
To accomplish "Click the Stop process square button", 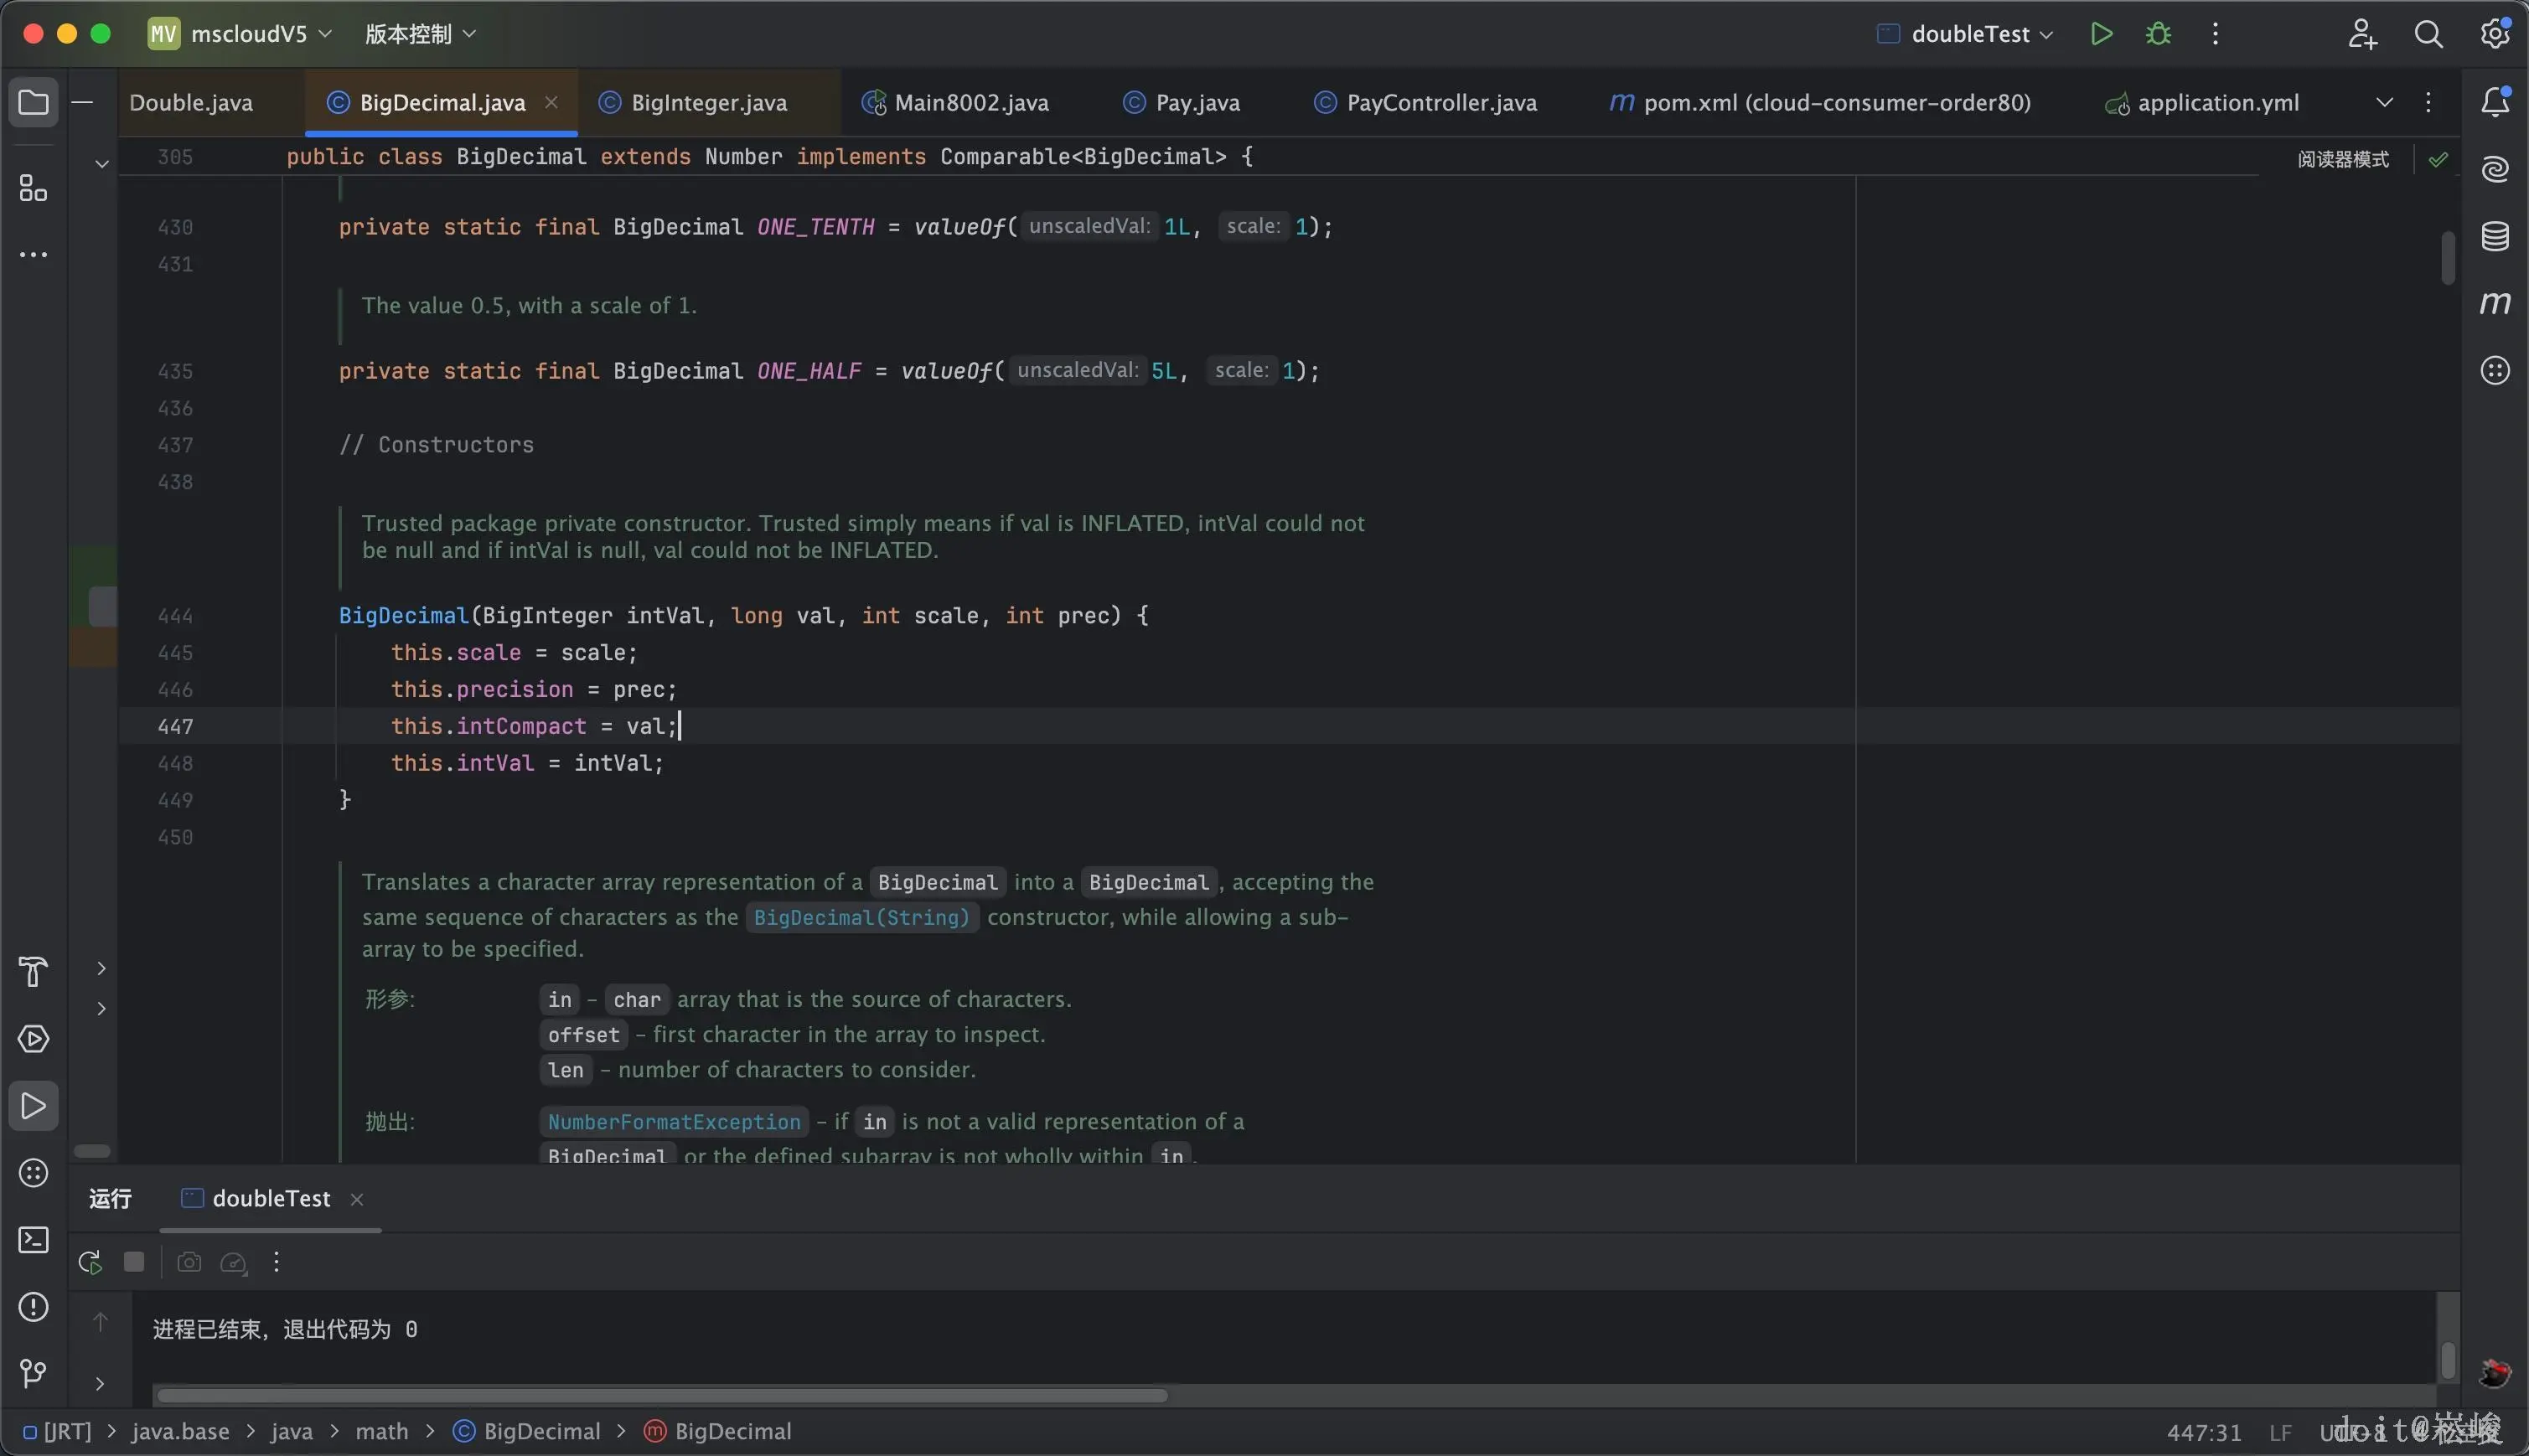I will 134,1263.
